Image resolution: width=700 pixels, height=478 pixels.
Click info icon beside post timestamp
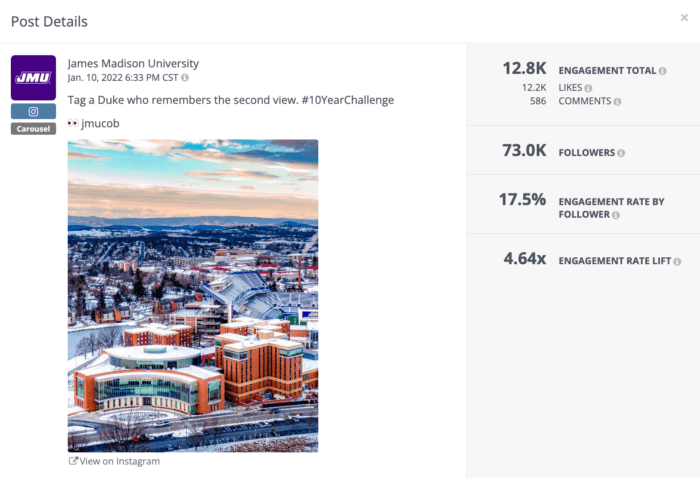[185, 78]
